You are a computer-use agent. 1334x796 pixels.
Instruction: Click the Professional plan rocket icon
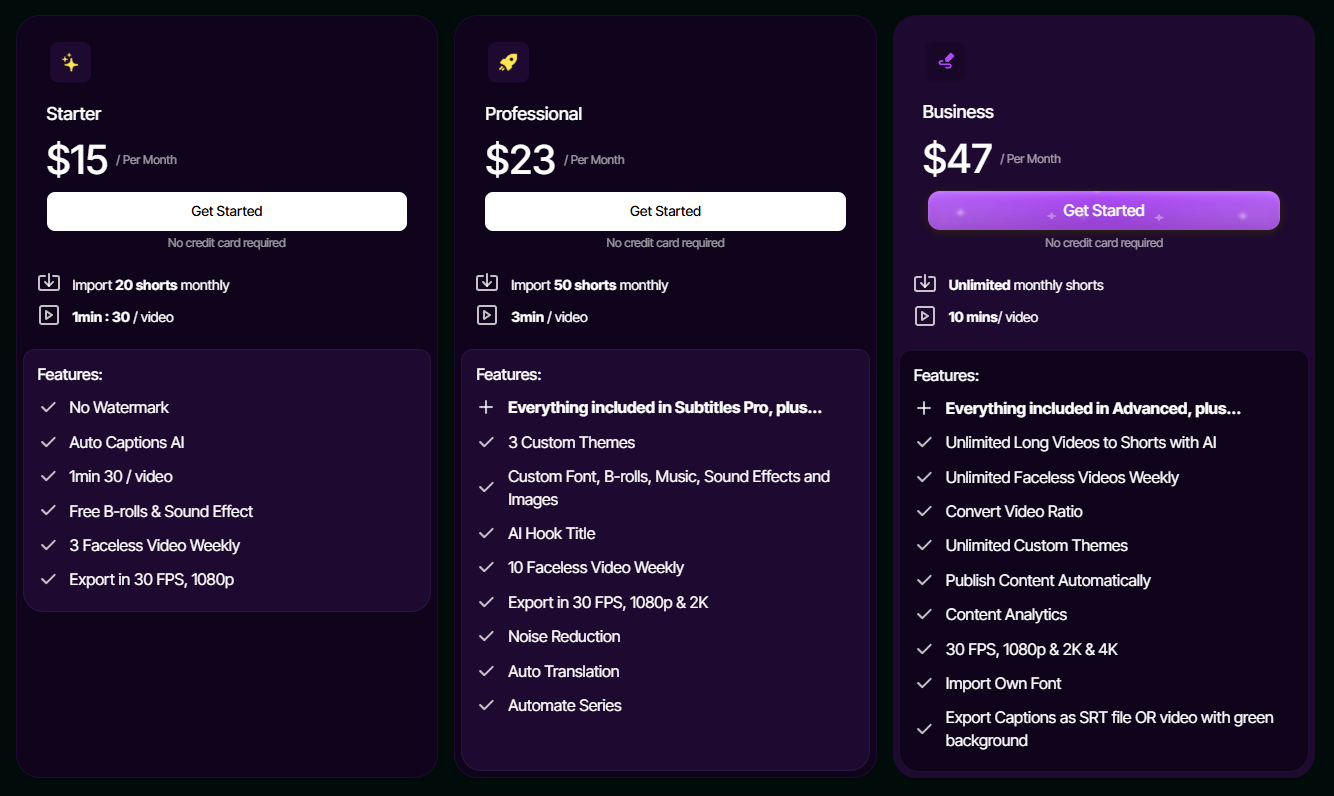tap(508, 62)
